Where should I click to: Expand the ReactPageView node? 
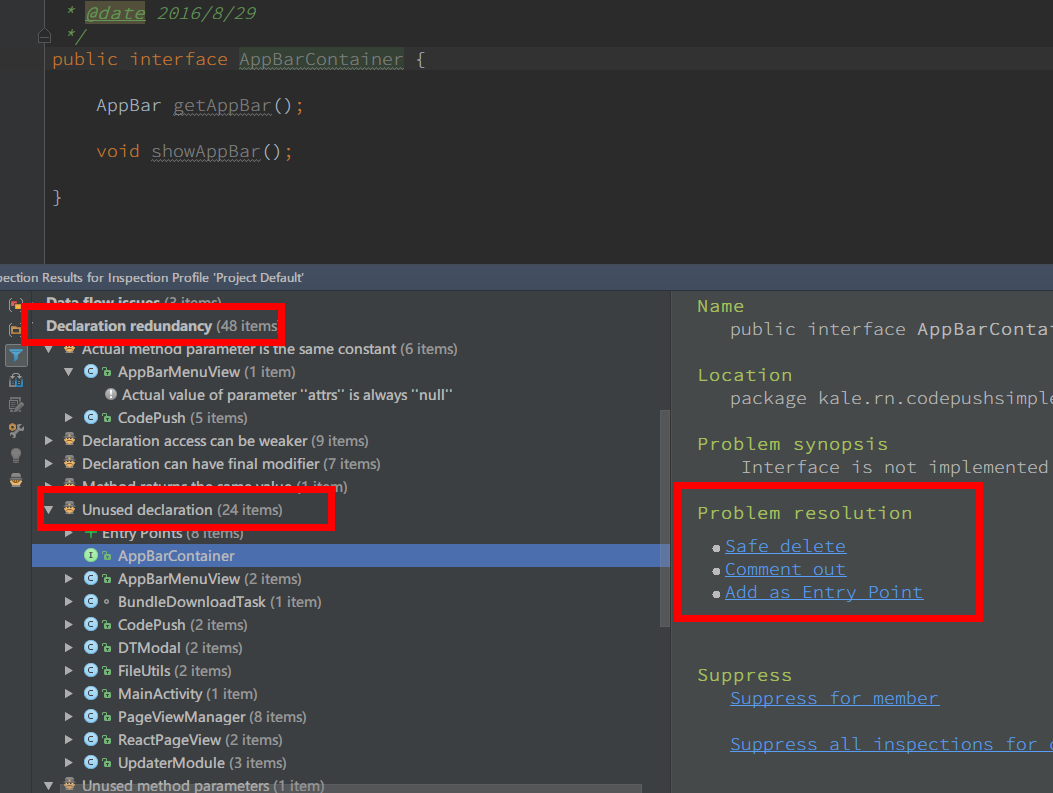68,740
